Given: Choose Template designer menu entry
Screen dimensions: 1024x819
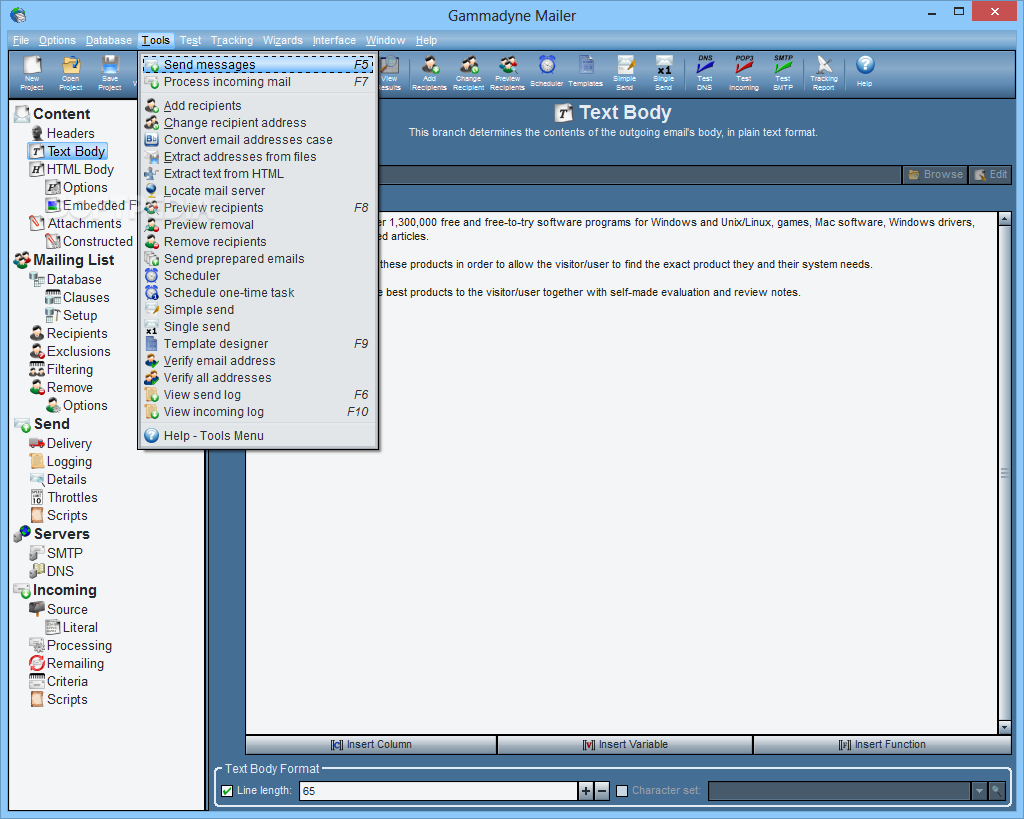Looking at the screenshot, I should 258,344.
